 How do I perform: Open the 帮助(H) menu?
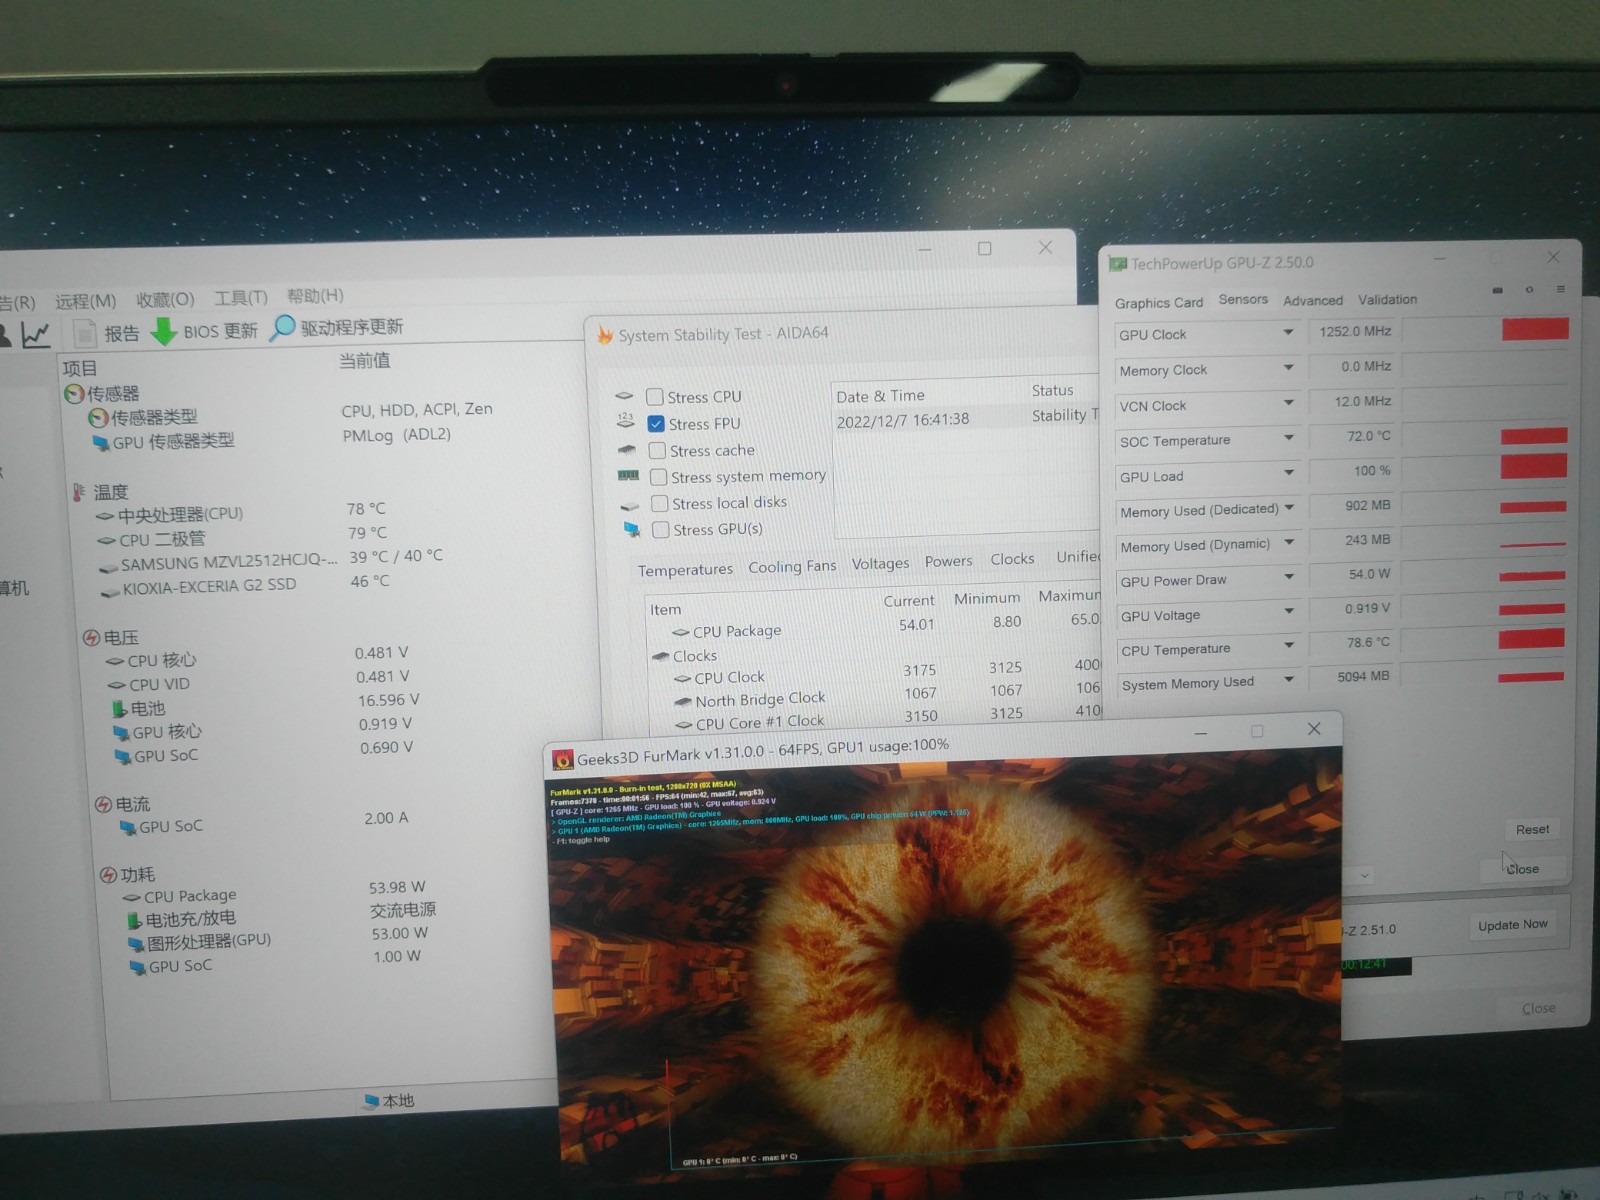point(315,296)
